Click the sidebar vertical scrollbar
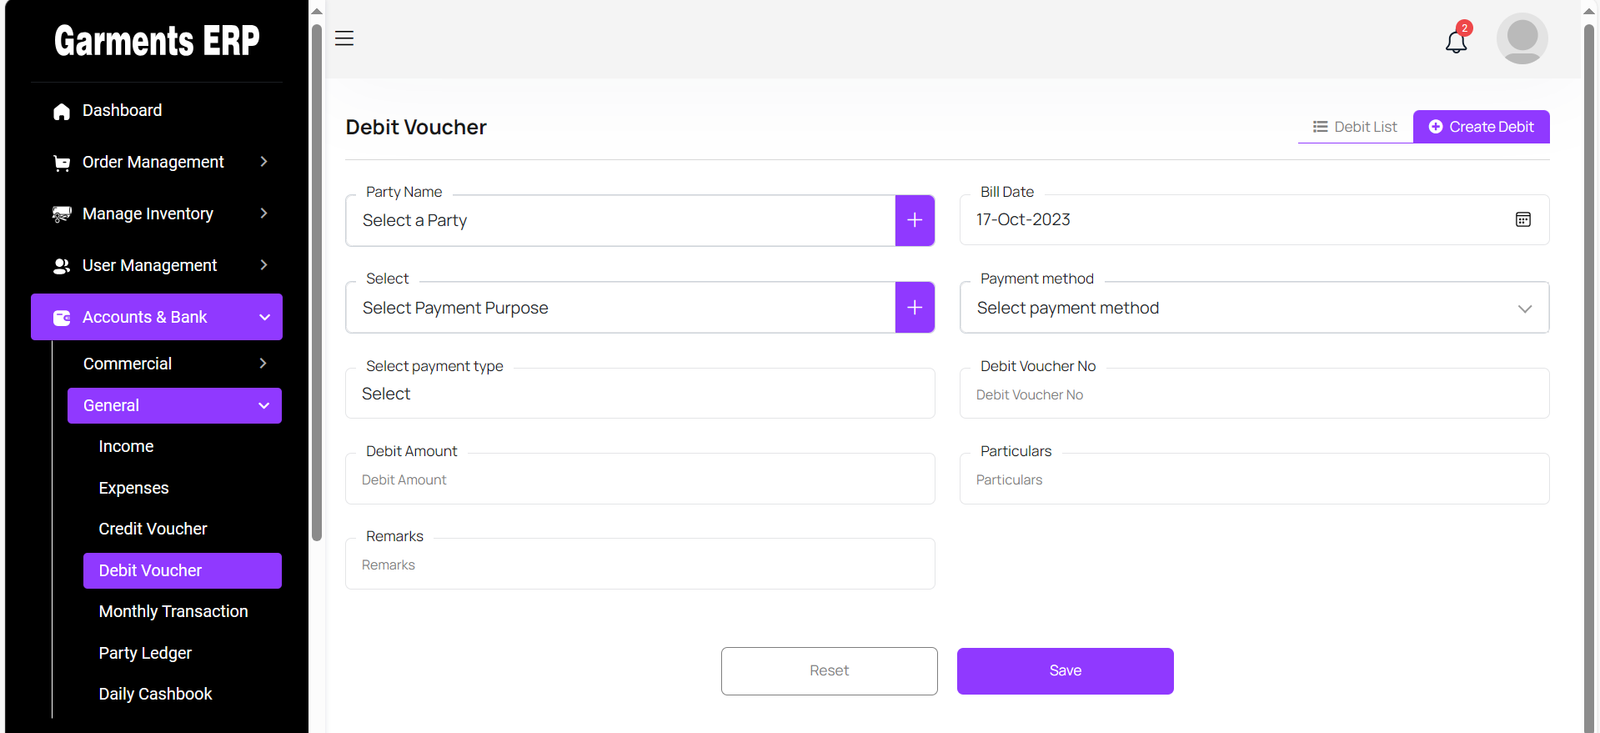 click(x=317, y=280)
